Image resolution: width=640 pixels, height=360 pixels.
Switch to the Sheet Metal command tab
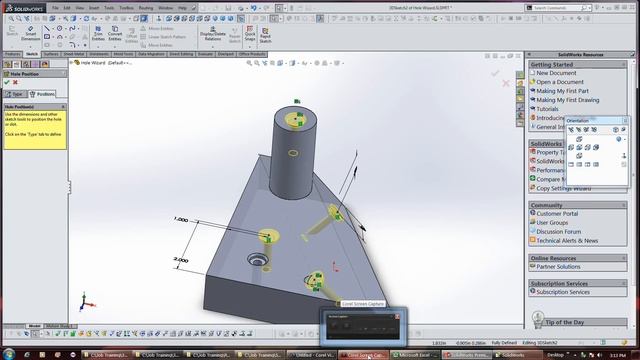73,54
